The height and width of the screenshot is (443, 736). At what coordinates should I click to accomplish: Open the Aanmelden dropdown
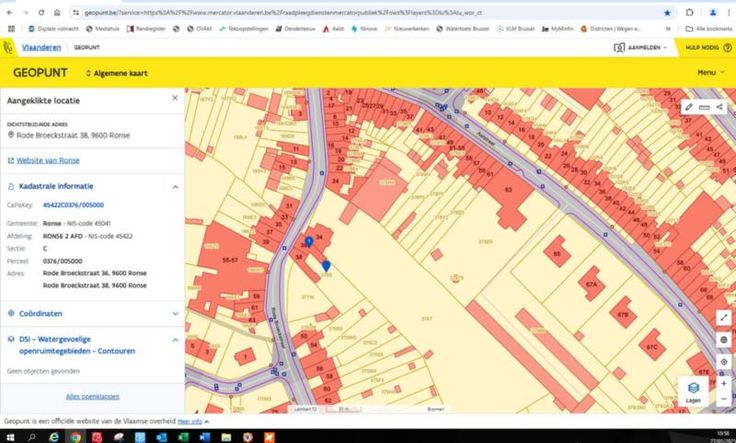click(644, 47)
